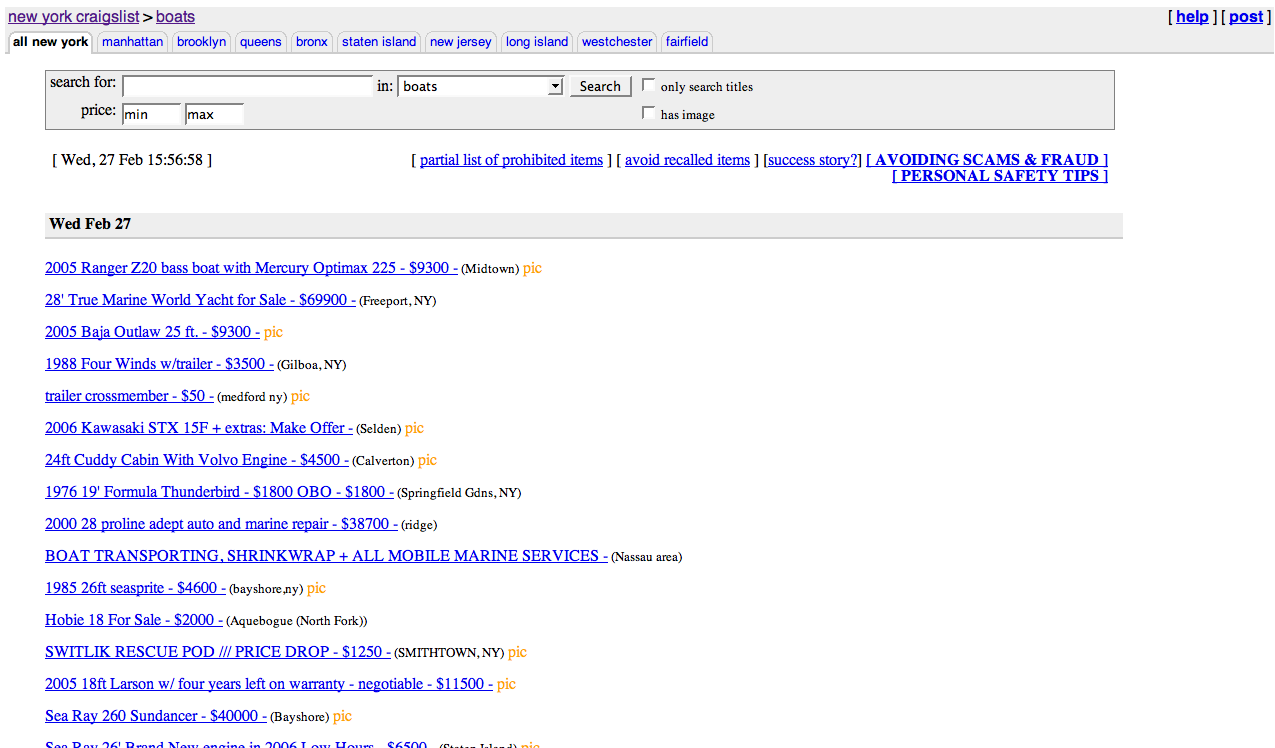Open SWITLIK RESCUE POD listing
Screen dimensions: 1275x748
coord(218,652)
